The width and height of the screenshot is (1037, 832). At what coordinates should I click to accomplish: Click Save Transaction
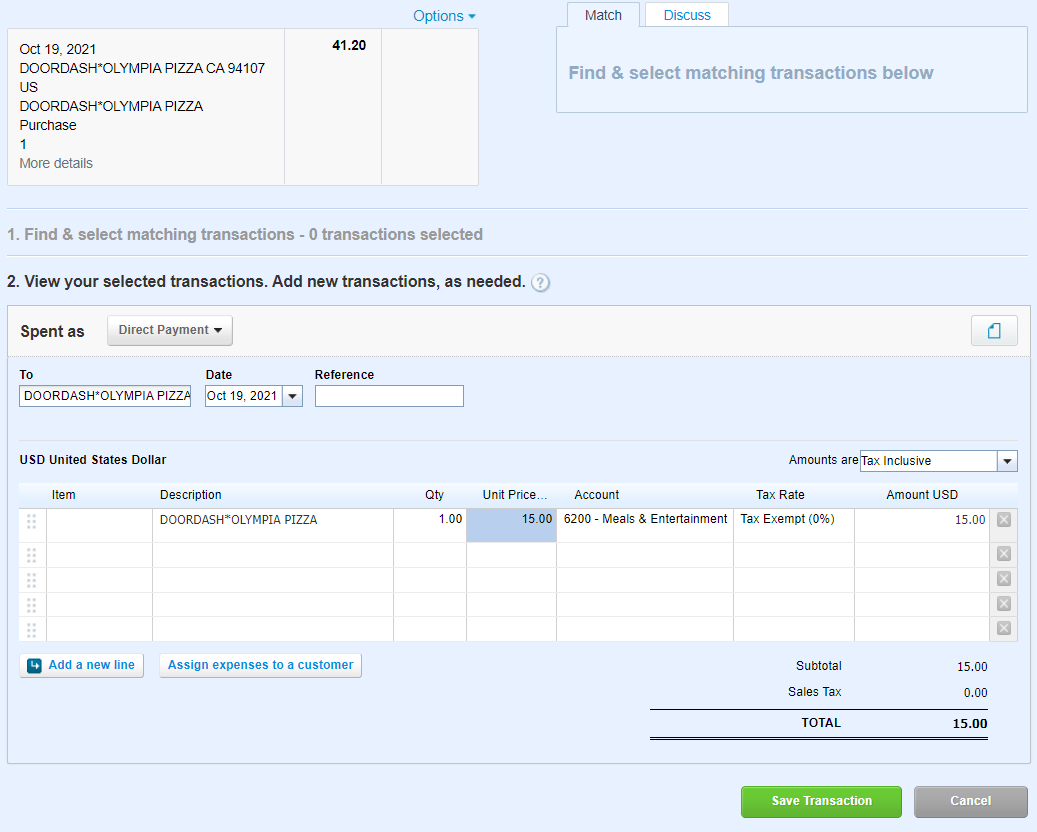pos(820,801)
